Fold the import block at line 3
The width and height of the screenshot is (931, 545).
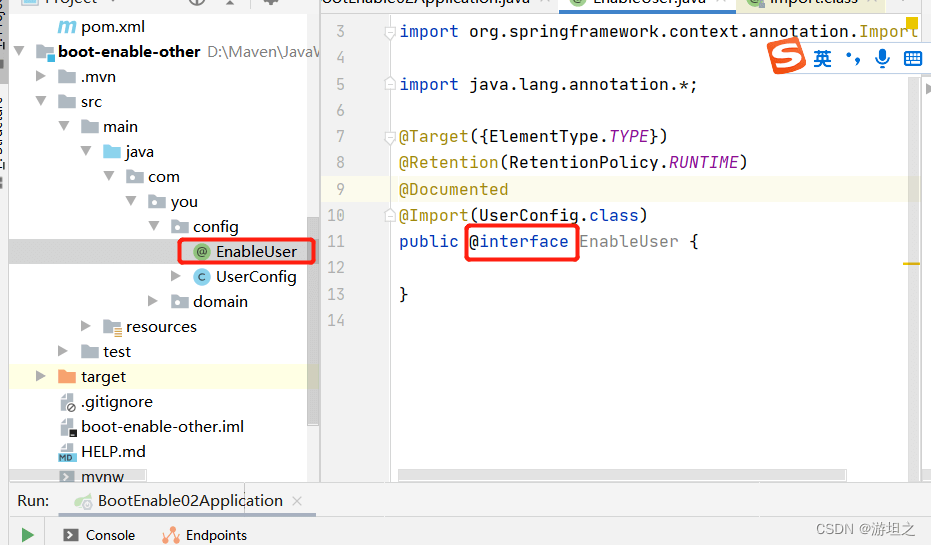(390, 32)
